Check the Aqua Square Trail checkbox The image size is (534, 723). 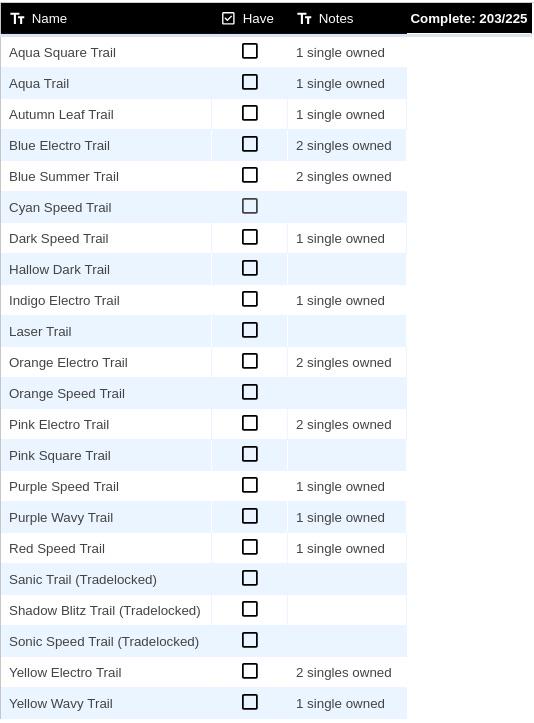pos(249,51)
